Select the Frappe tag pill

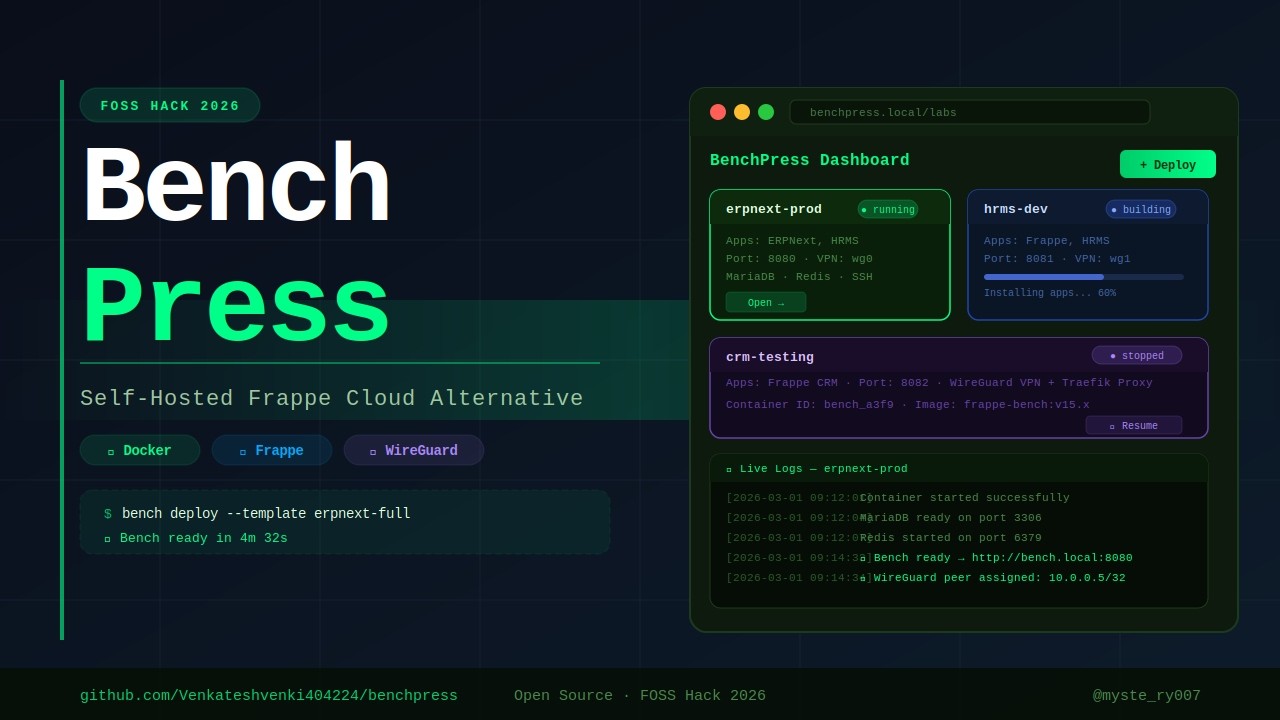tap(272, 450)
